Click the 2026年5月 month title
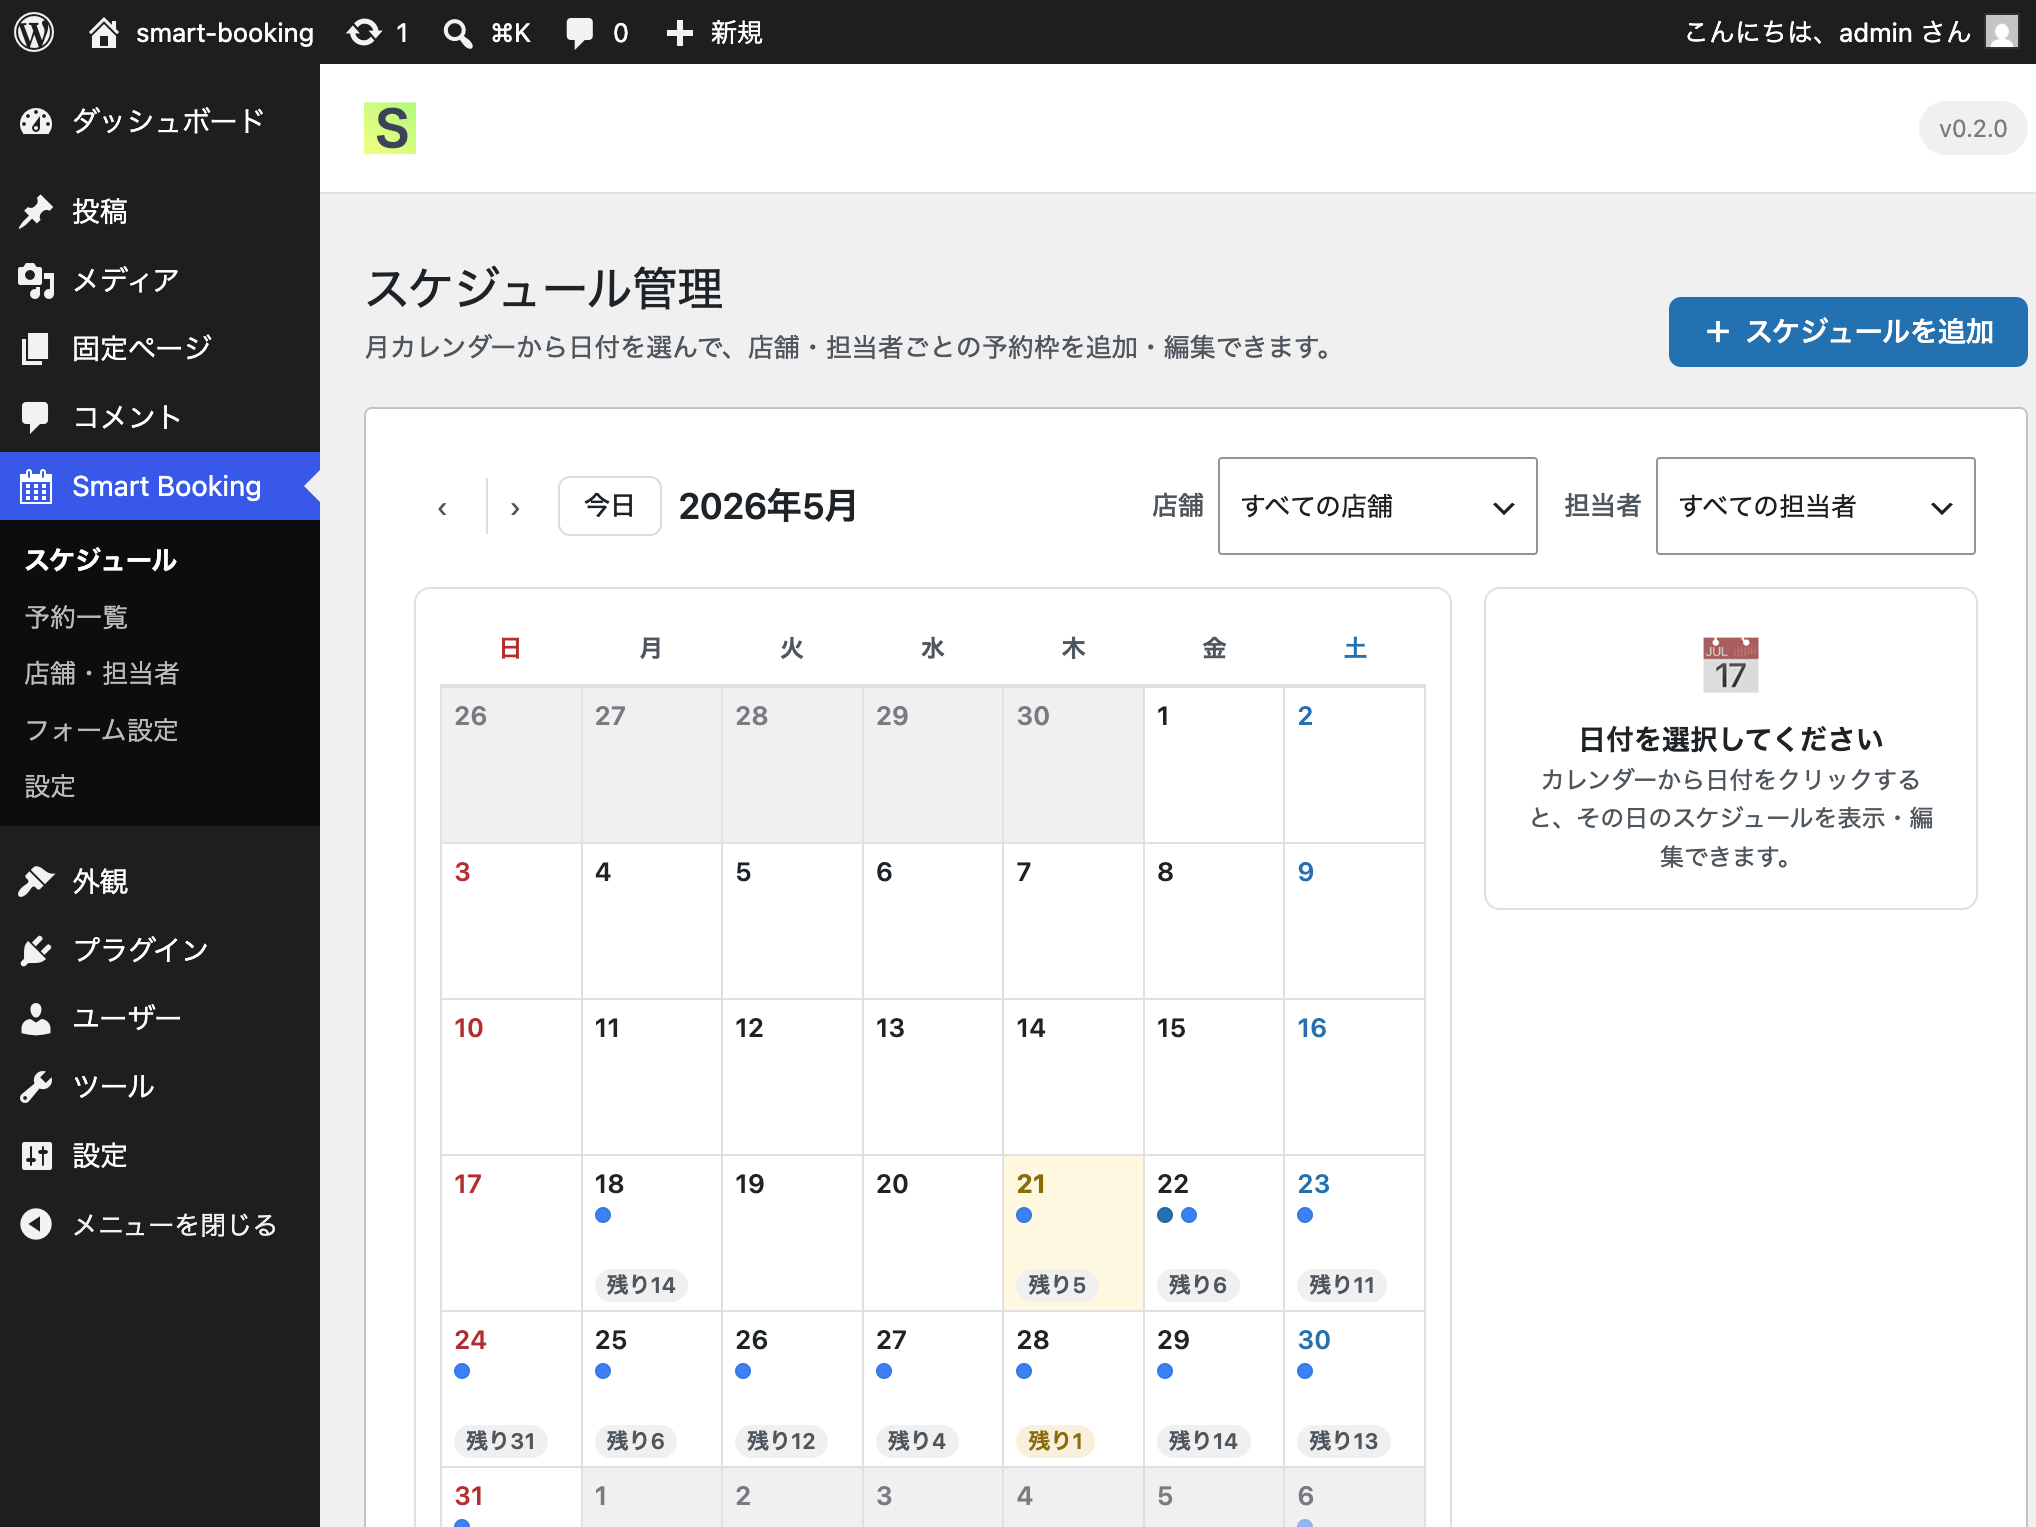 pyautogui.click(x=768, y=506)
